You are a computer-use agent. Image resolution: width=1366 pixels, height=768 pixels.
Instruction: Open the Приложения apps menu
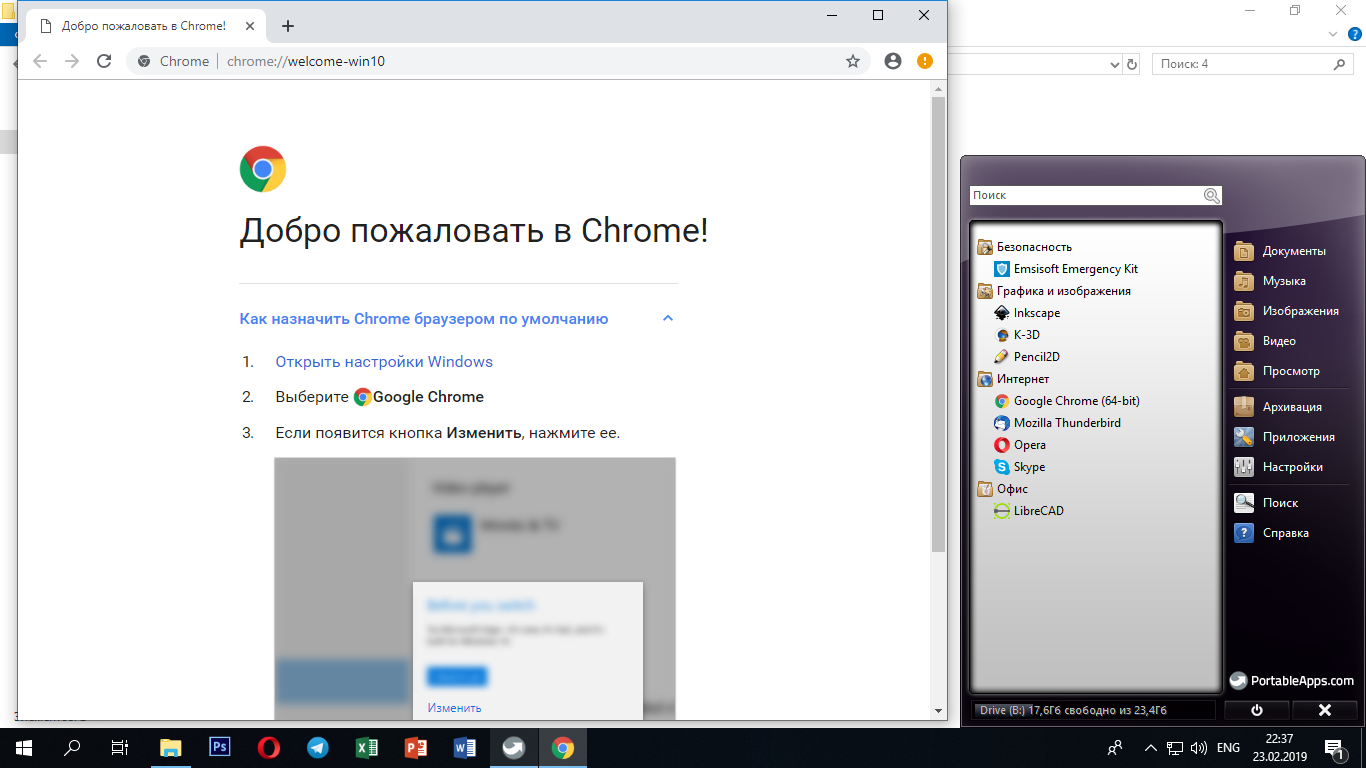tap(1285, 437)
